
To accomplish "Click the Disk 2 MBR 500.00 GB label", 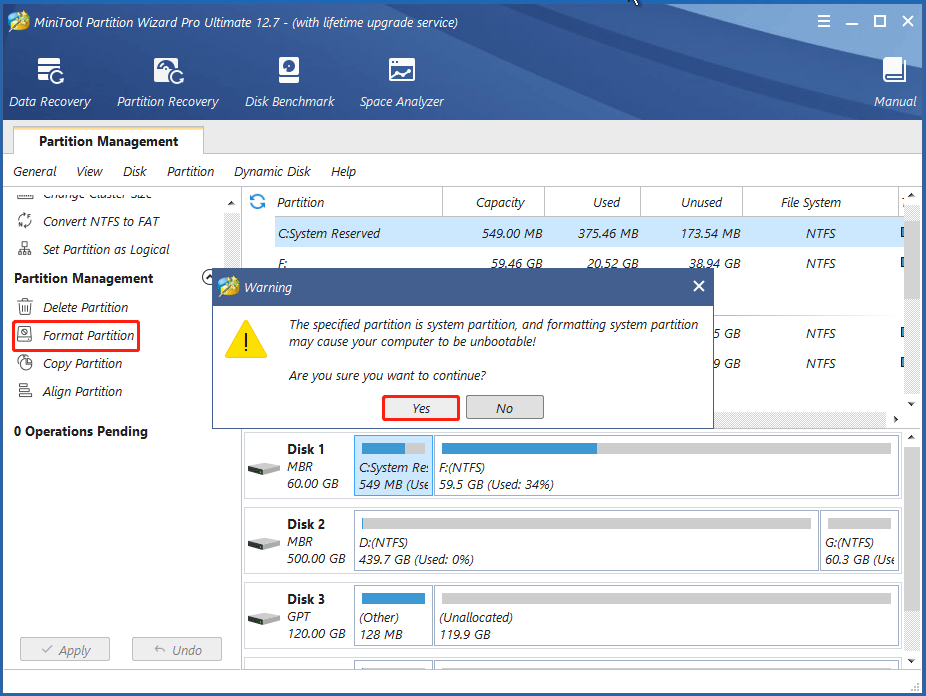I will pos(316,541).
